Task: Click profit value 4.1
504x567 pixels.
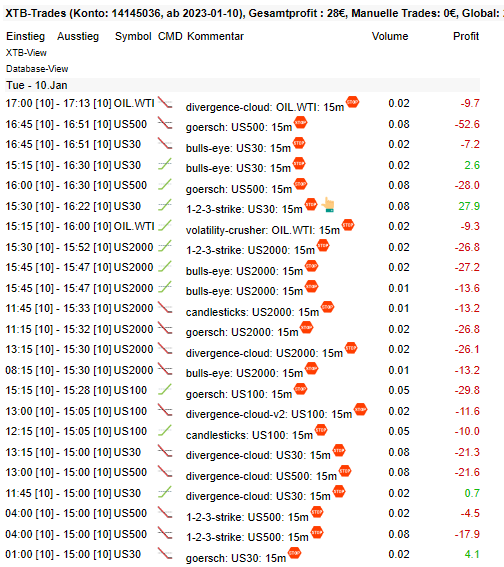Action: click(x=472, y=554)
